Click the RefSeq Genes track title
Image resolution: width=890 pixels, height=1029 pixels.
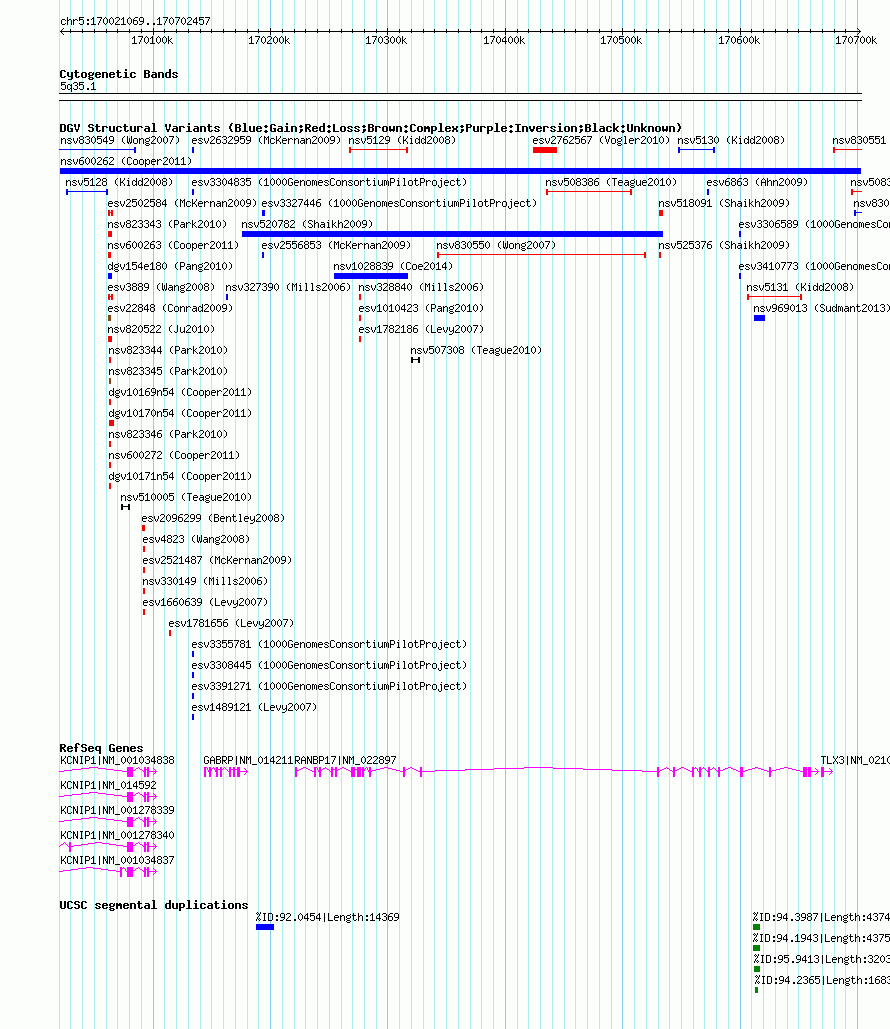click(x=101, y=748)
